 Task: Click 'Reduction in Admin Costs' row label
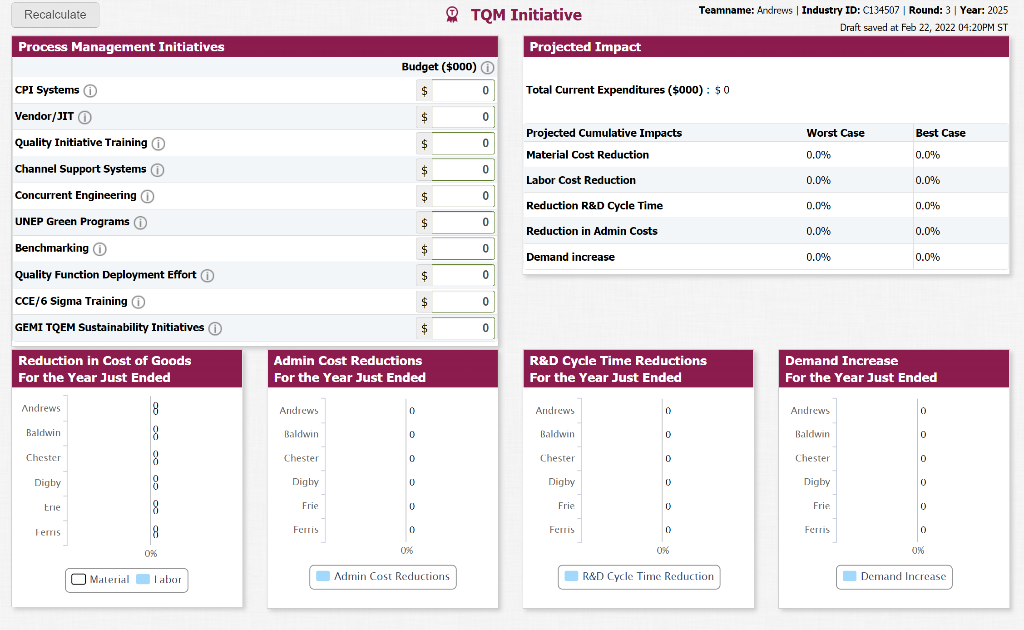pos(592,231)
